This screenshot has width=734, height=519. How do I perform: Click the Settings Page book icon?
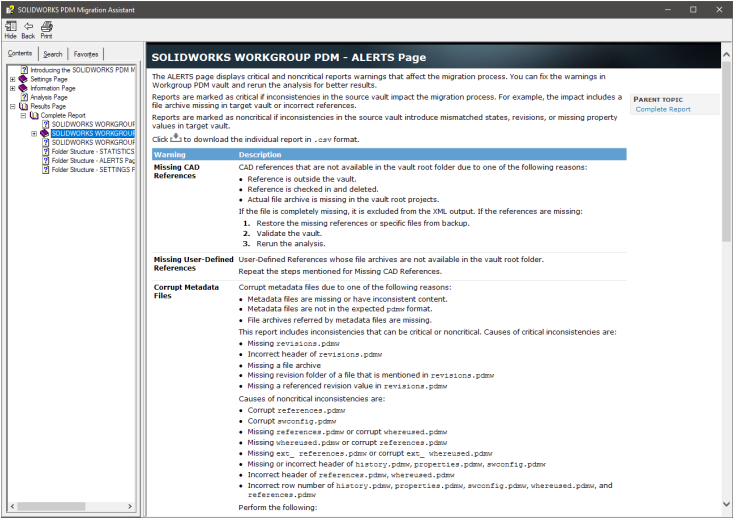[24, 79]
